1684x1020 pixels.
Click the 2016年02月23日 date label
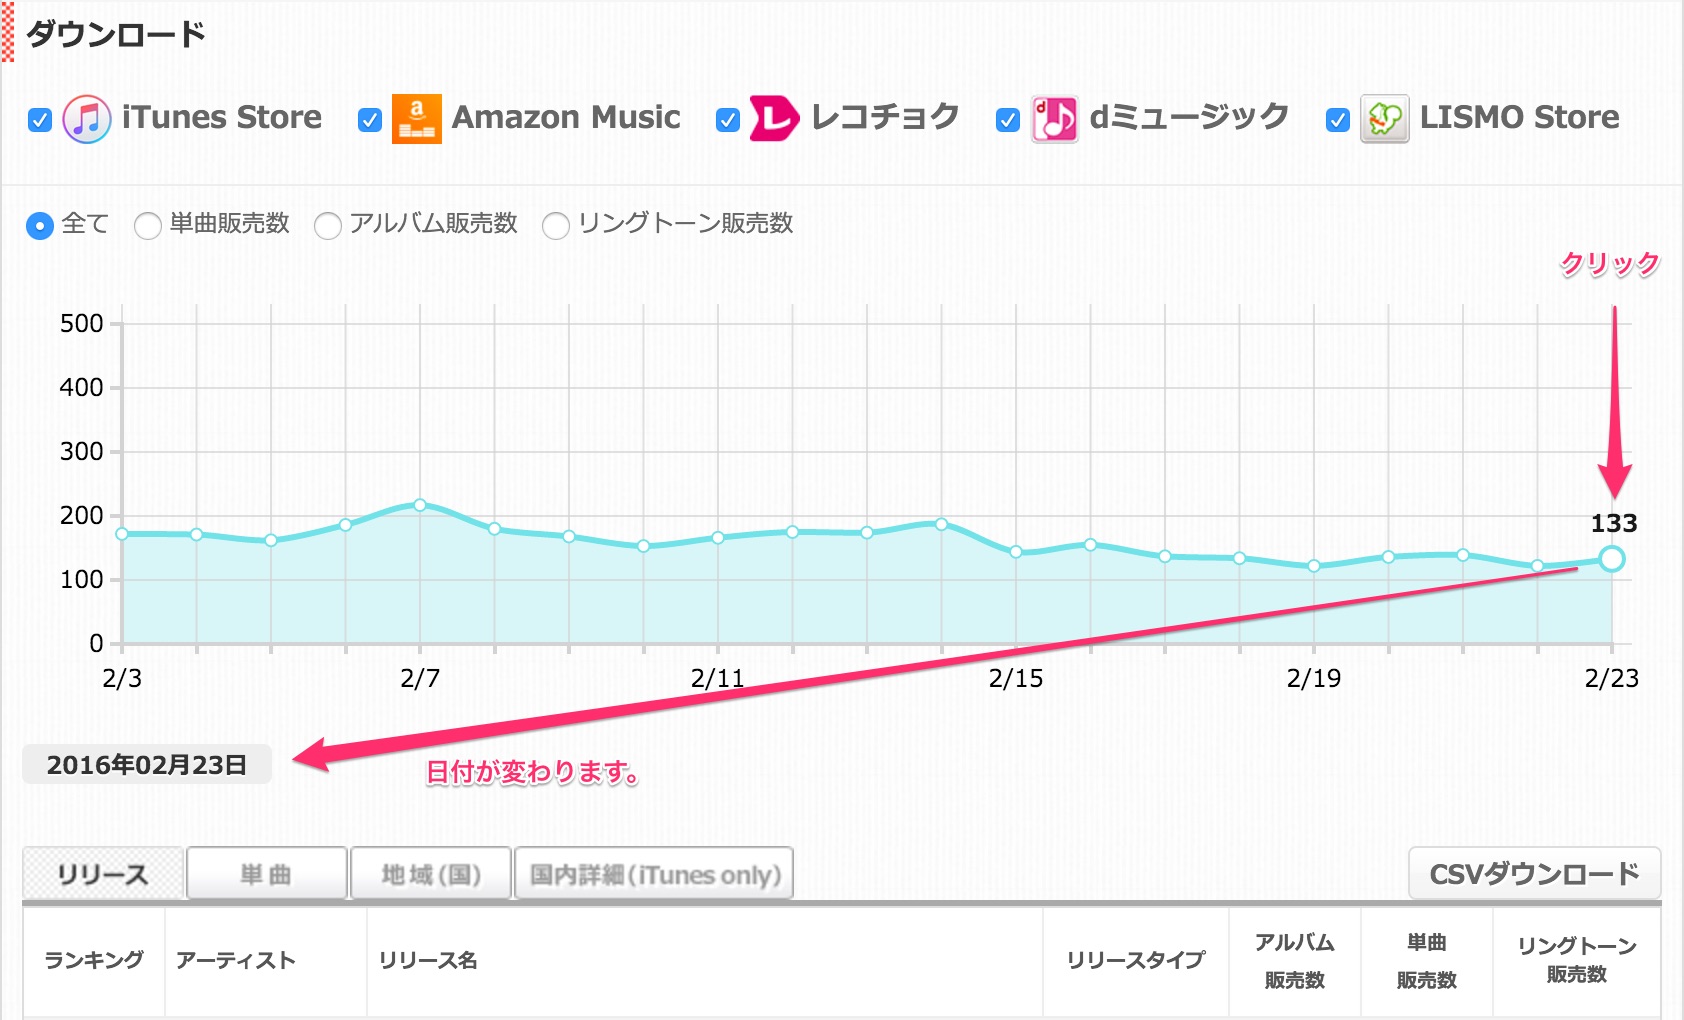[x=147, y=765]
